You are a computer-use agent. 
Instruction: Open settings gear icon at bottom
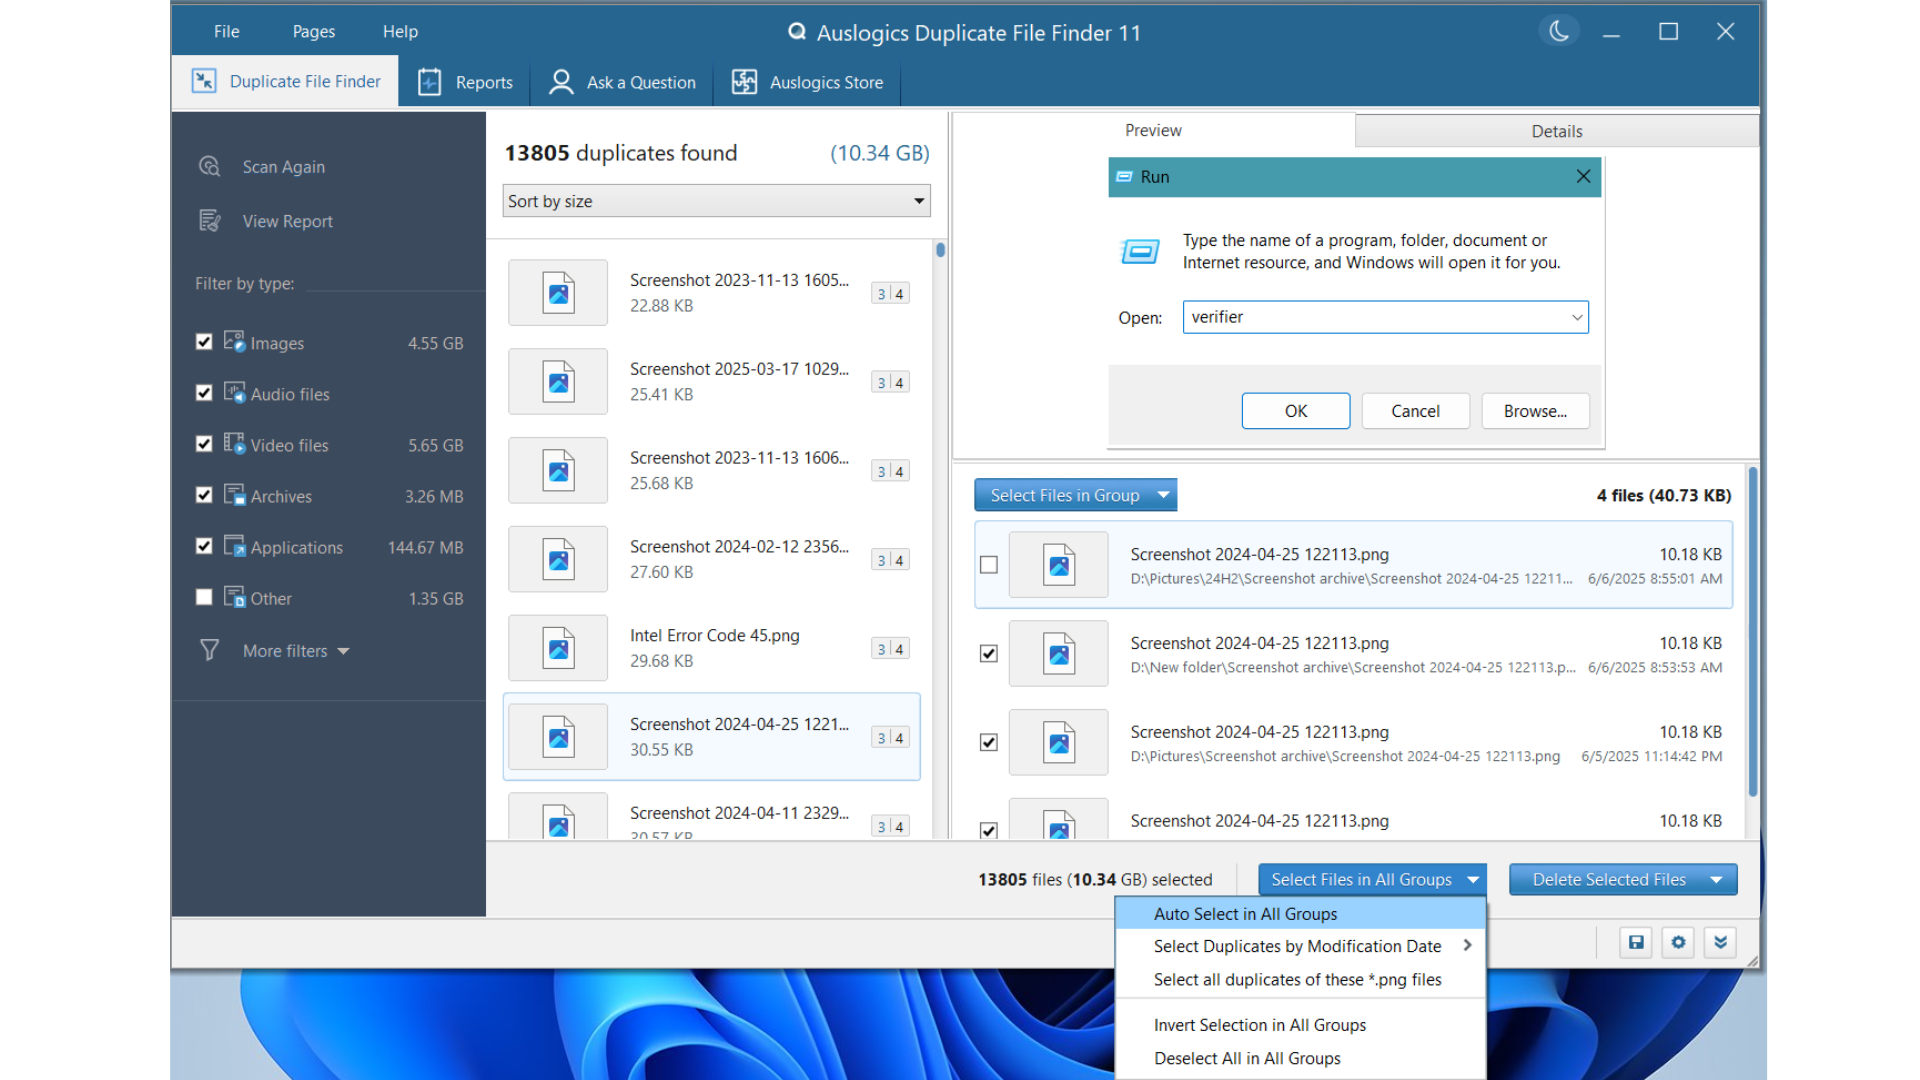coord(1678,942)
